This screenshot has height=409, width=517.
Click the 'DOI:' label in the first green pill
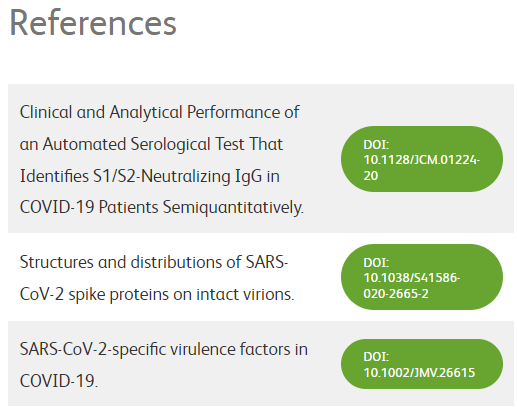tap(376, 145)
